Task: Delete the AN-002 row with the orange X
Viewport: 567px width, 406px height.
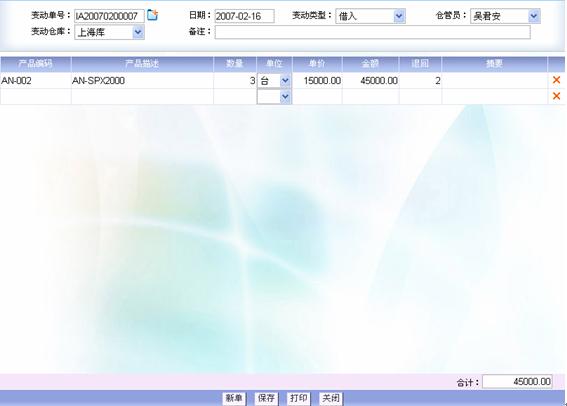Action: point(556,80)
